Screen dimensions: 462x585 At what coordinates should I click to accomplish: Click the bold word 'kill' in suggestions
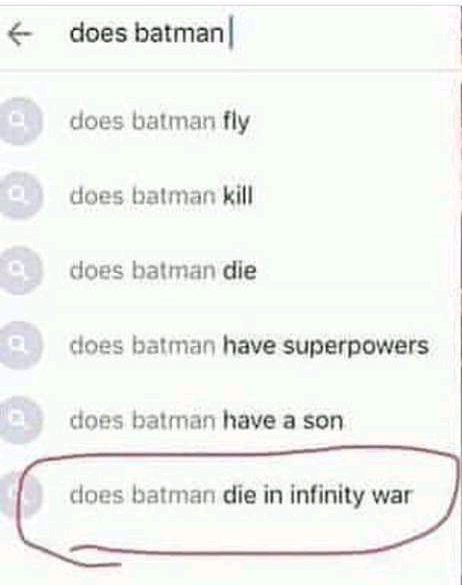click(x=238, y=196)
